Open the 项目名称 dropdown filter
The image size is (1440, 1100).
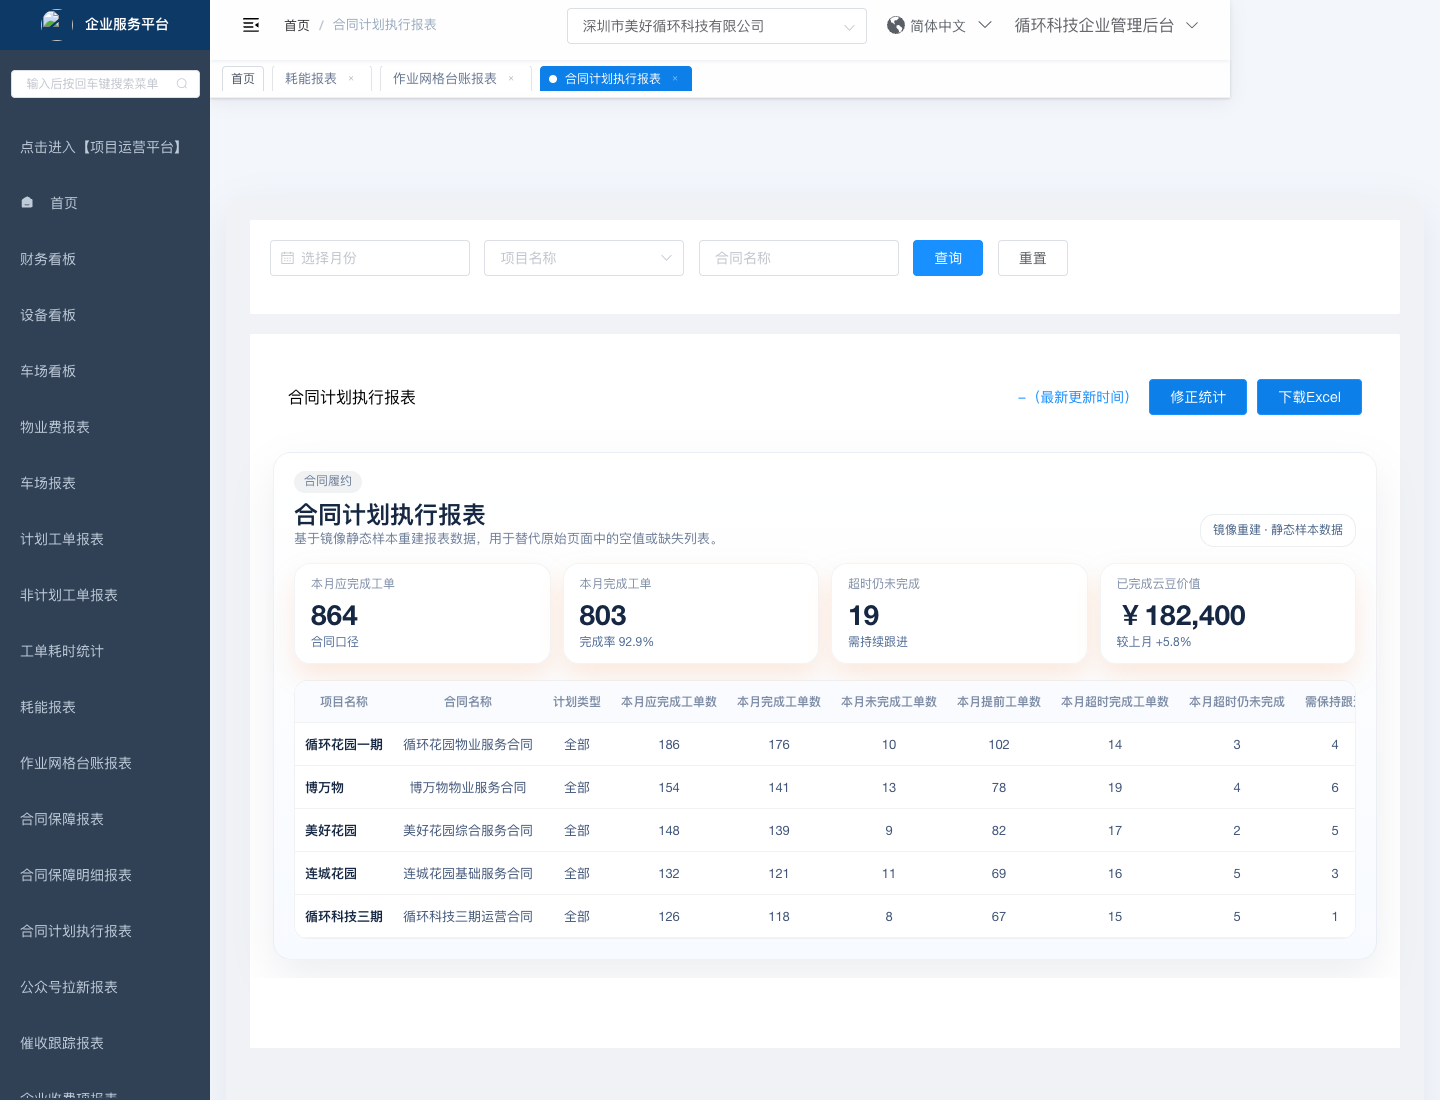[x=584, y=258]
